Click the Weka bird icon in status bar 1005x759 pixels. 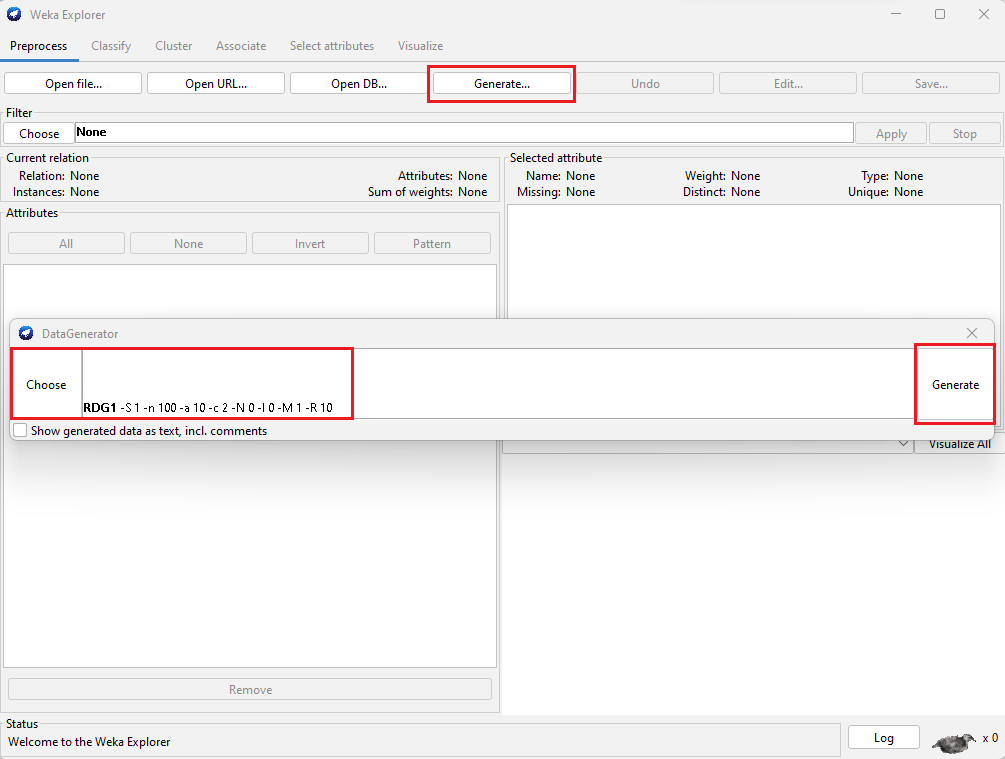pyautogui.click(x=953, y=742)
